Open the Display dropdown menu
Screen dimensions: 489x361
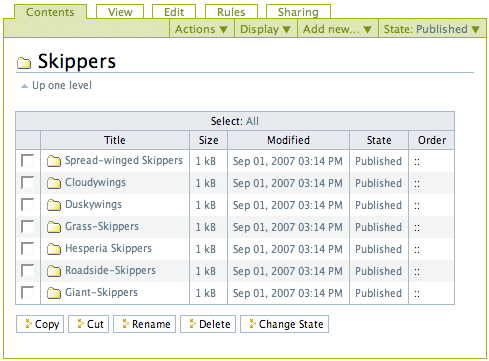coord(266,29)
